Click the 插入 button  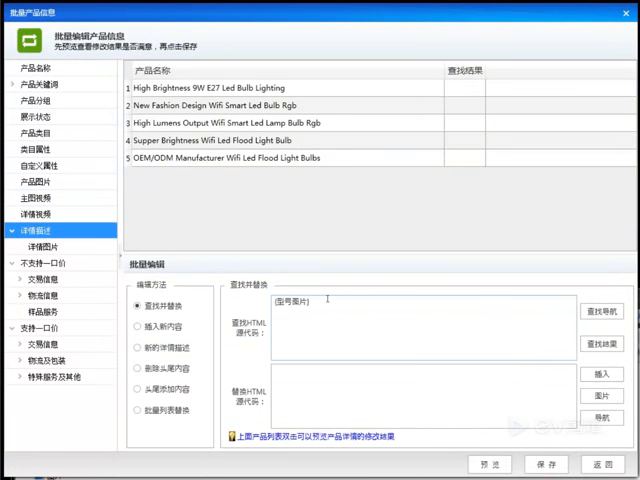[602, 374]
